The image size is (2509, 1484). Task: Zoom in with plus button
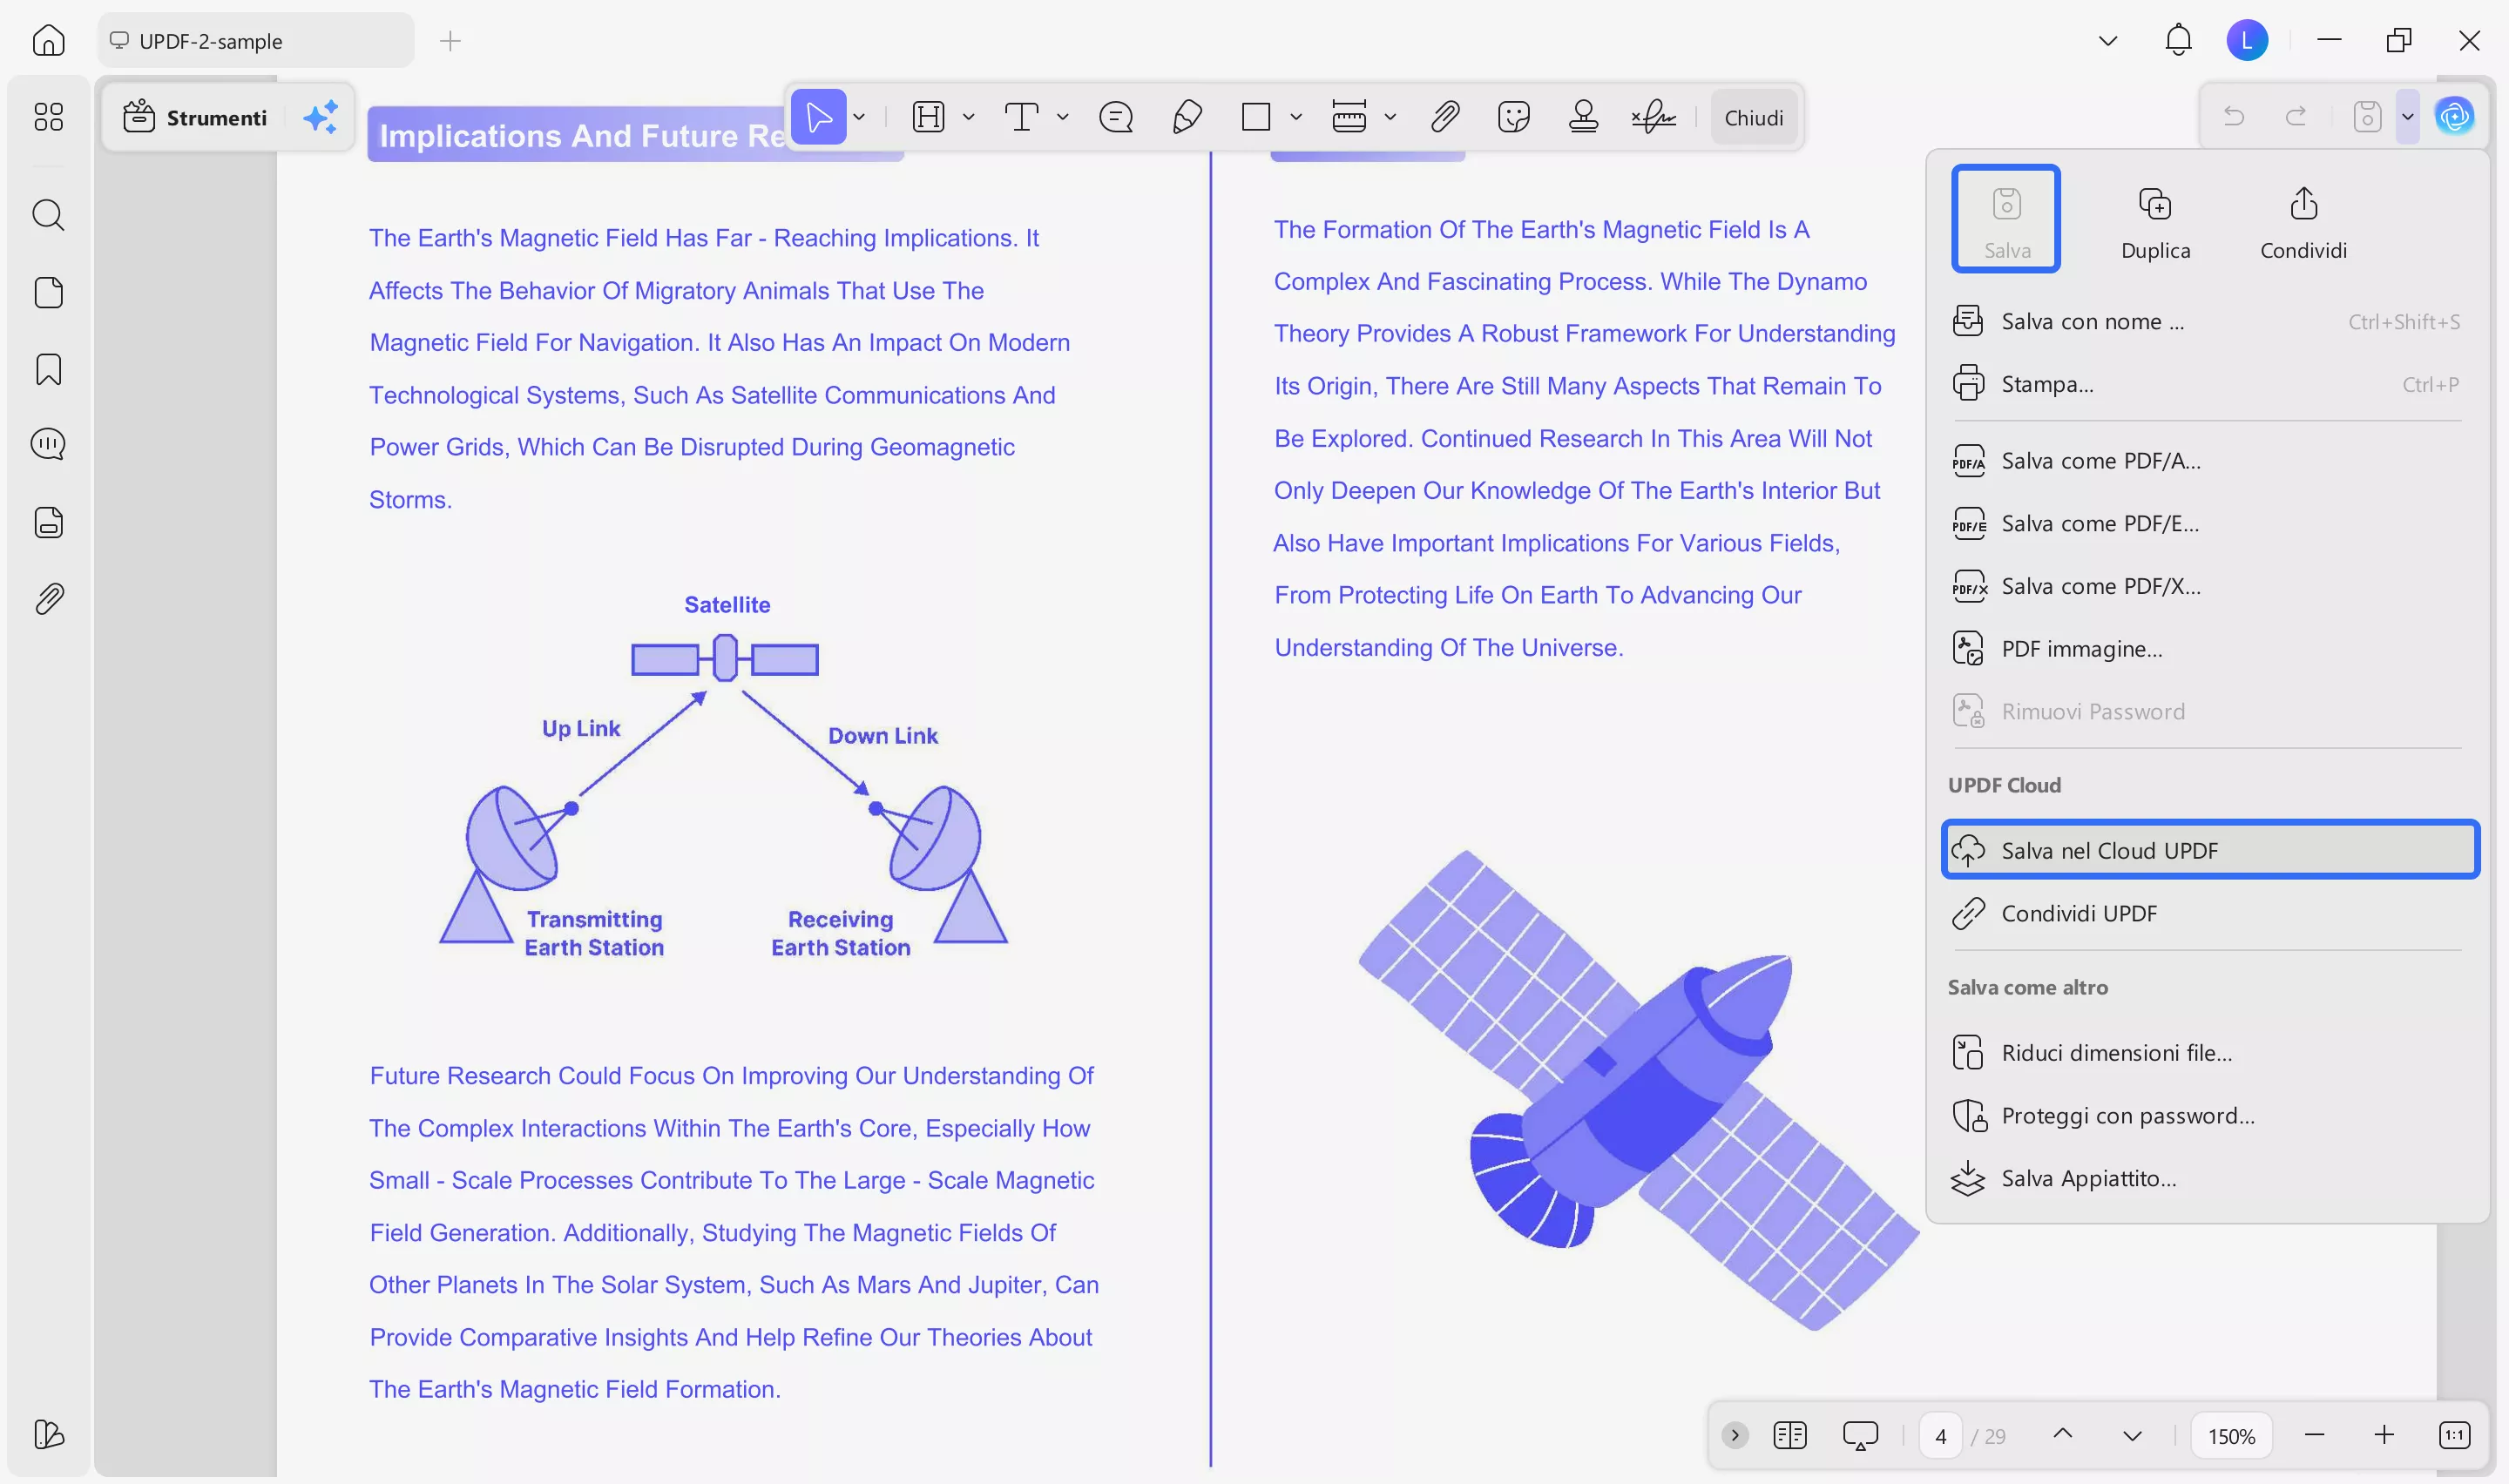[2384, 1436]
